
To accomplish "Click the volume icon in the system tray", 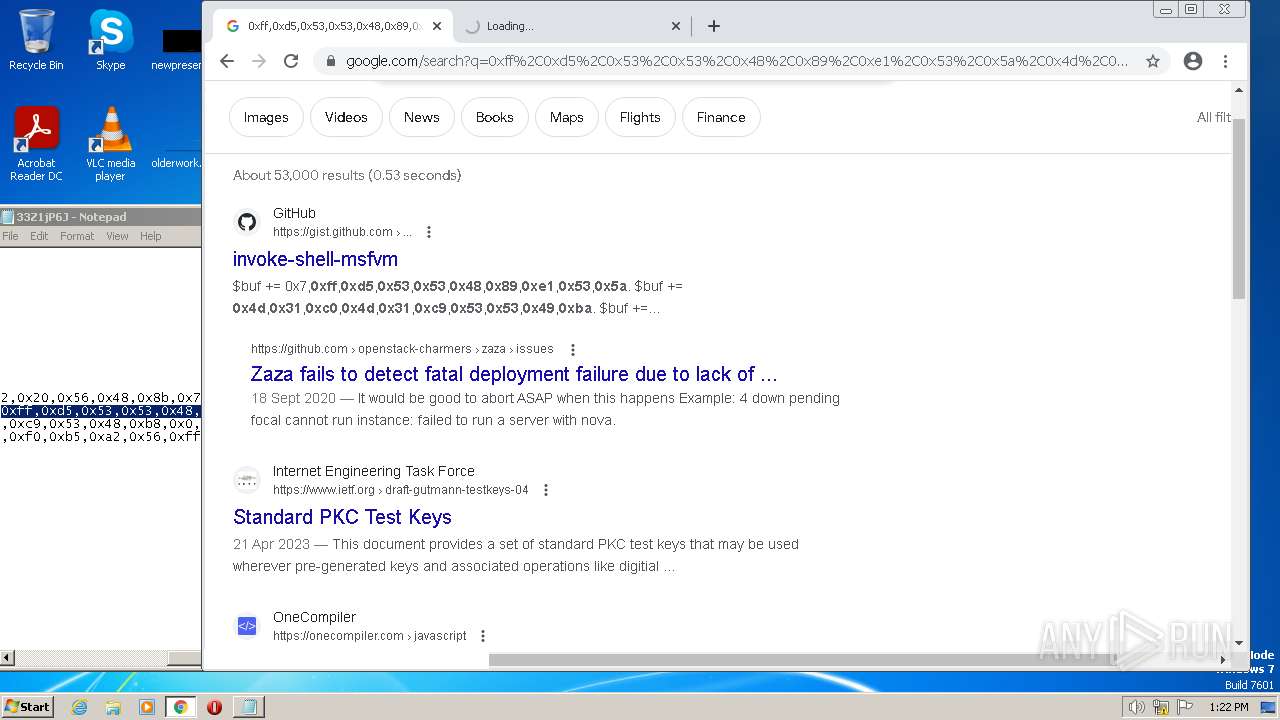I will pyautogui.click(x=1136, y=707).
